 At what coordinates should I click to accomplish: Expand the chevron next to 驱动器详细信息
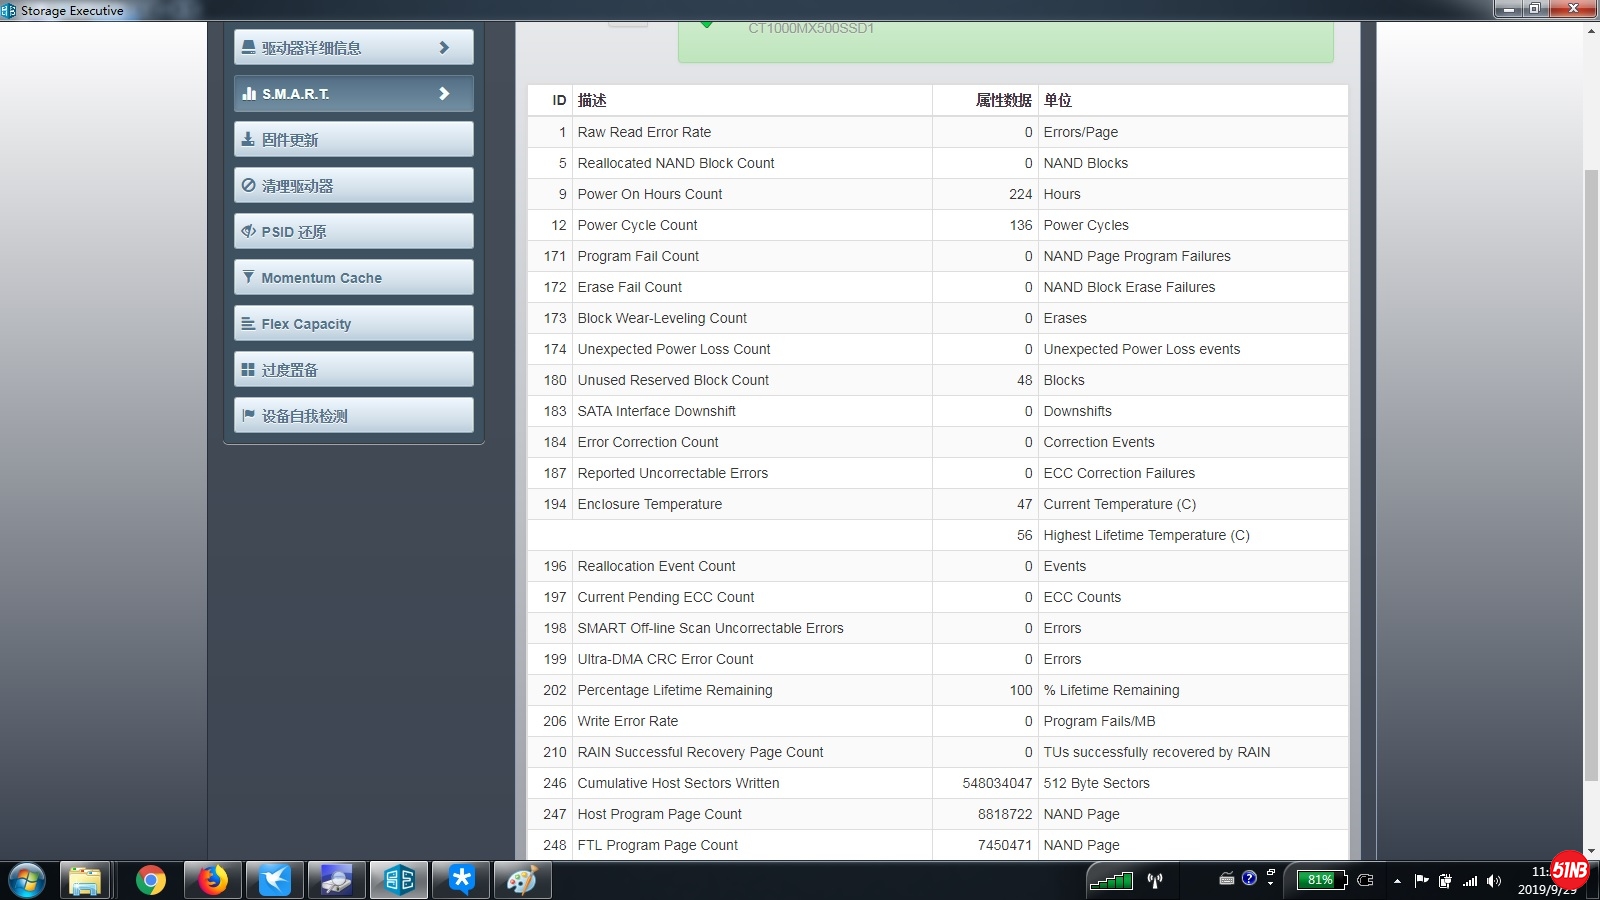click(x=444, y=48)
